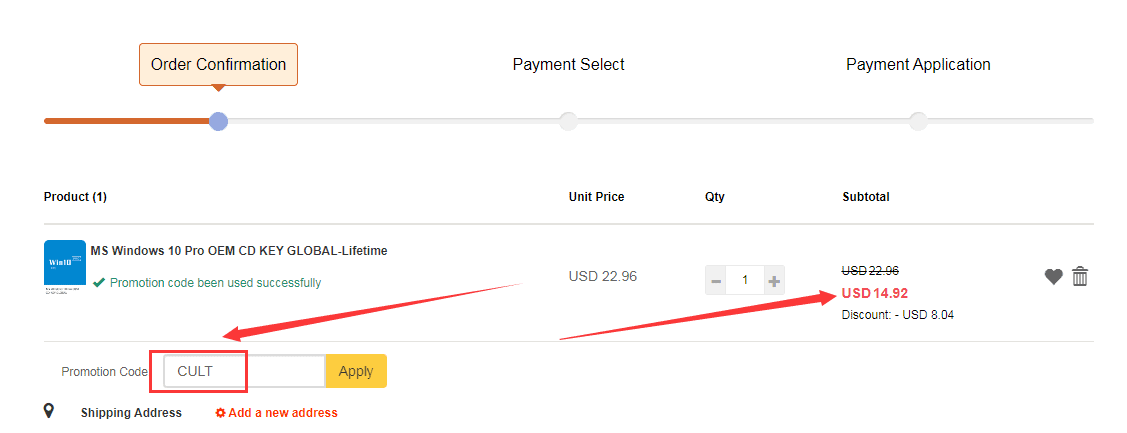Click the Payment Application progress dot
The height and width of the screenshot is (433, 1127).
coord(918,121)
